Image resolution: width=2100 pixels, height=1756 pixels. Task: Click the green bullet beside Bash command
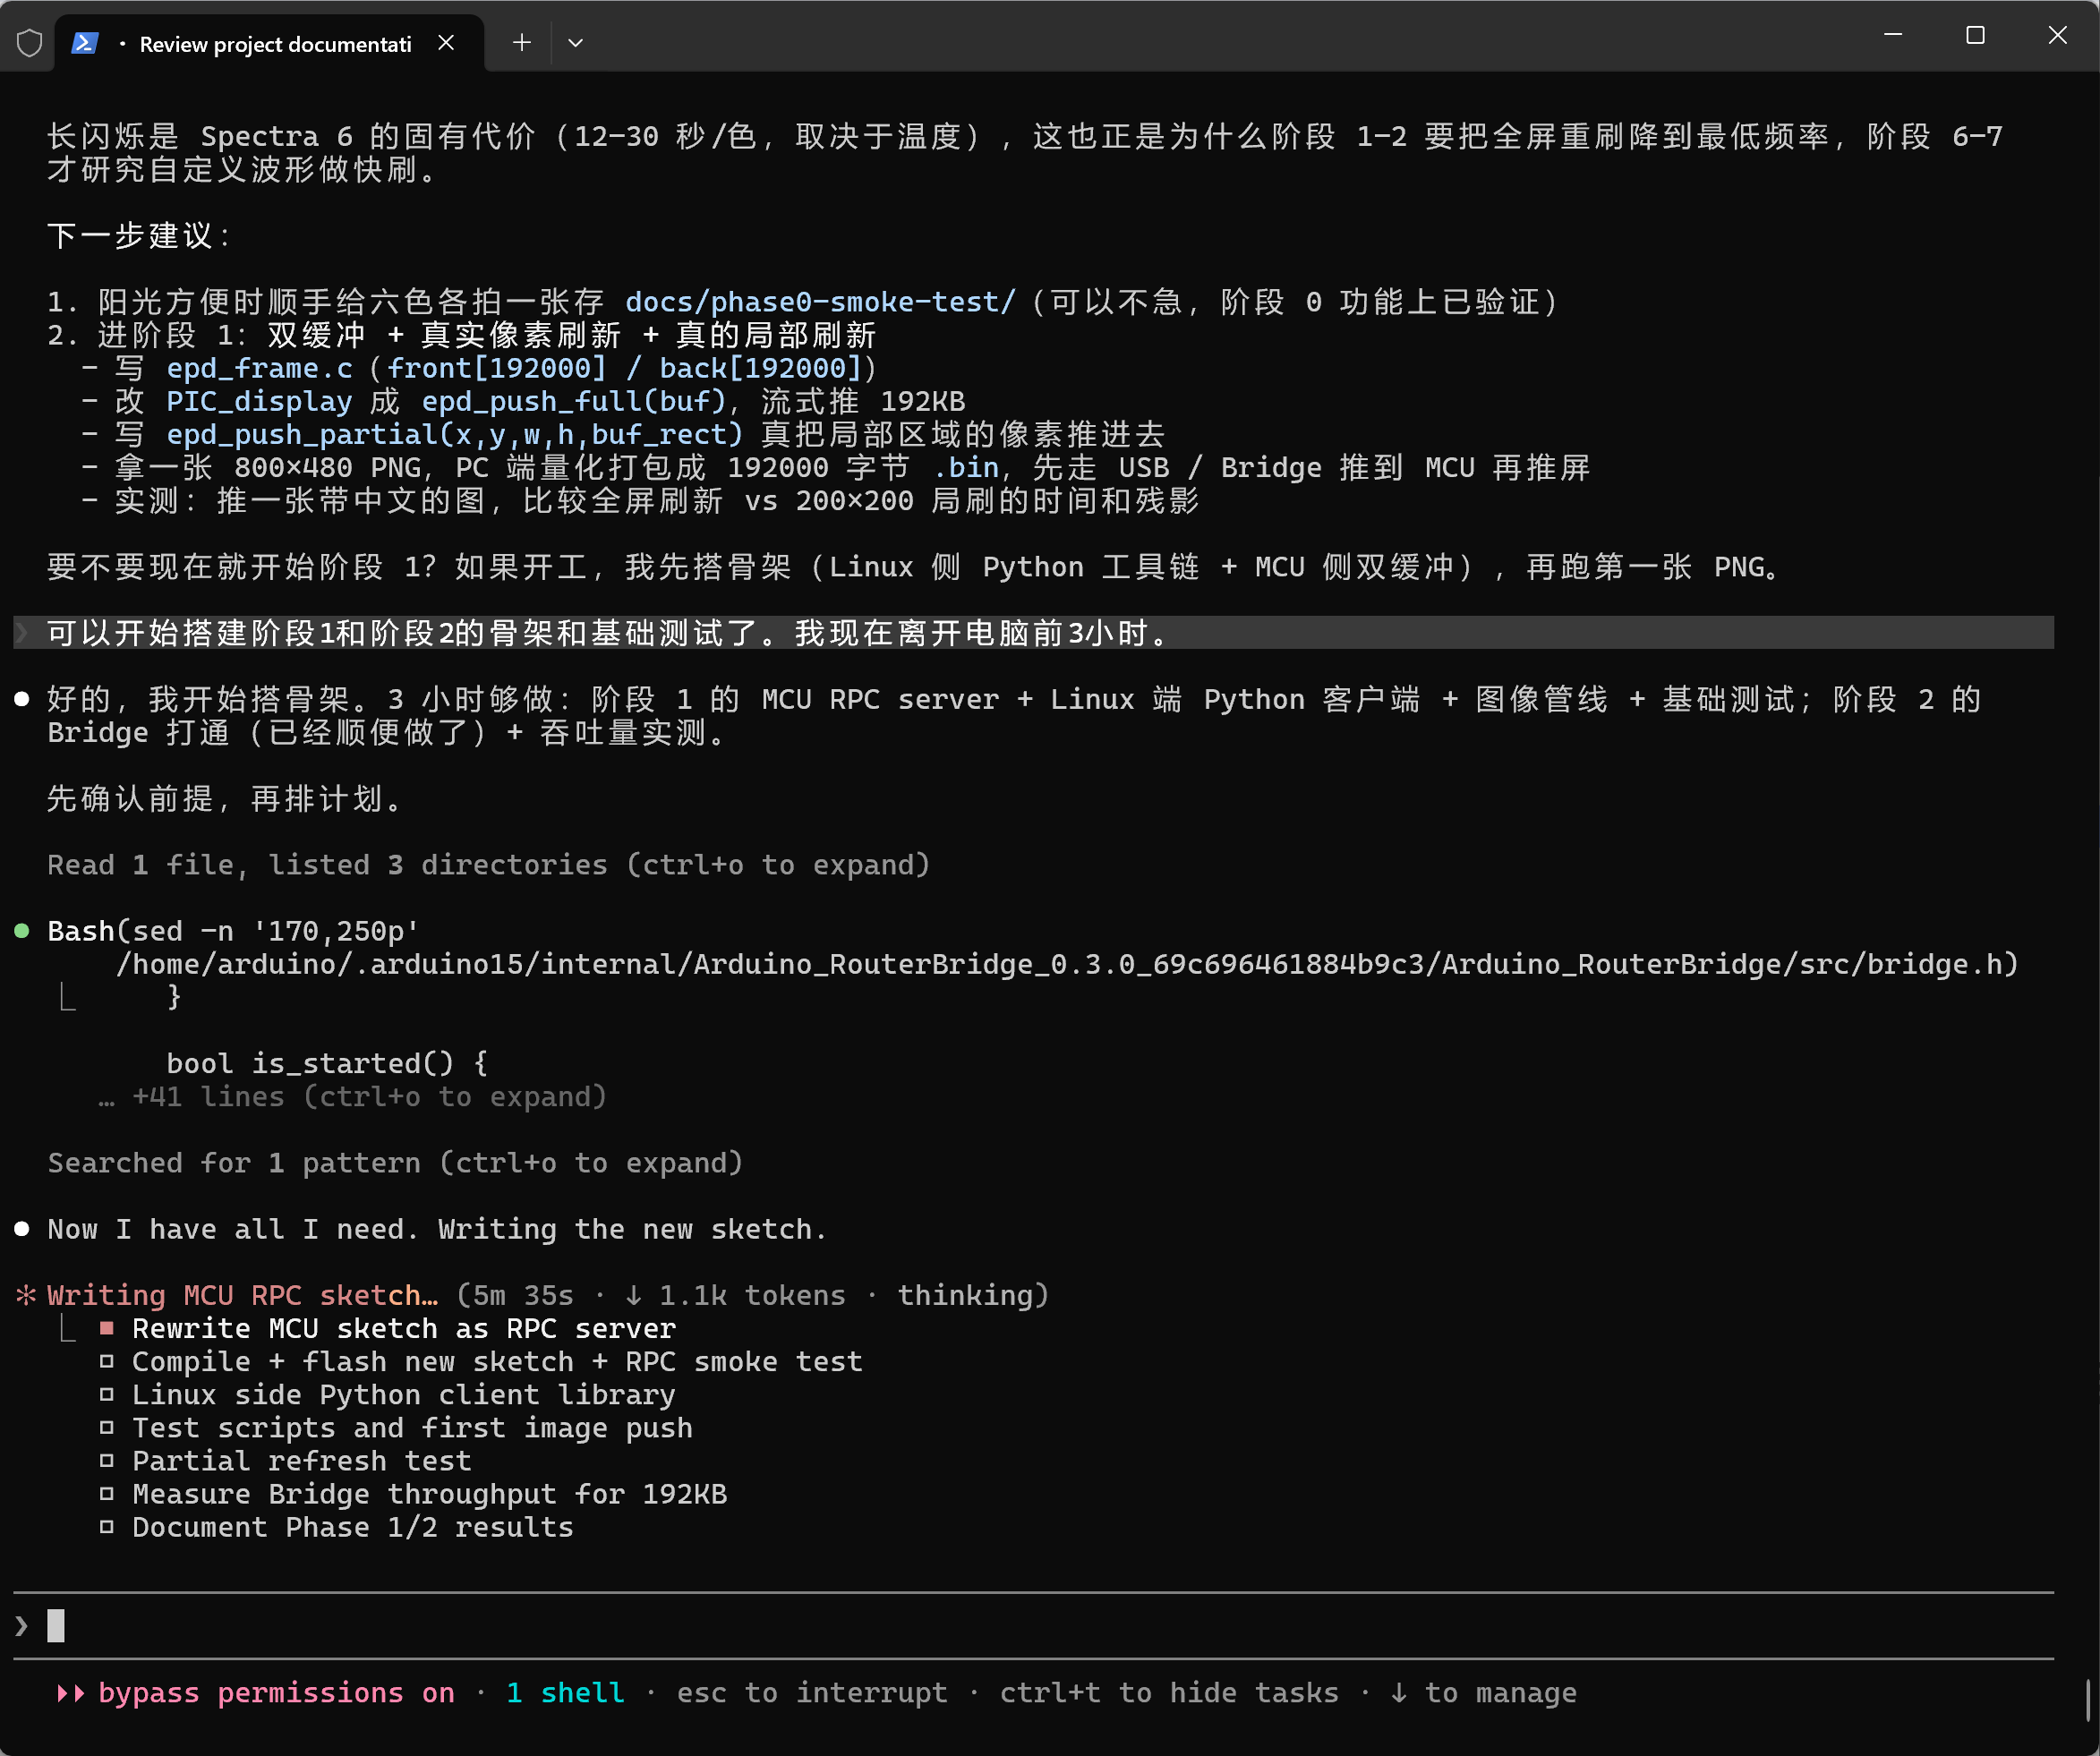21,931
